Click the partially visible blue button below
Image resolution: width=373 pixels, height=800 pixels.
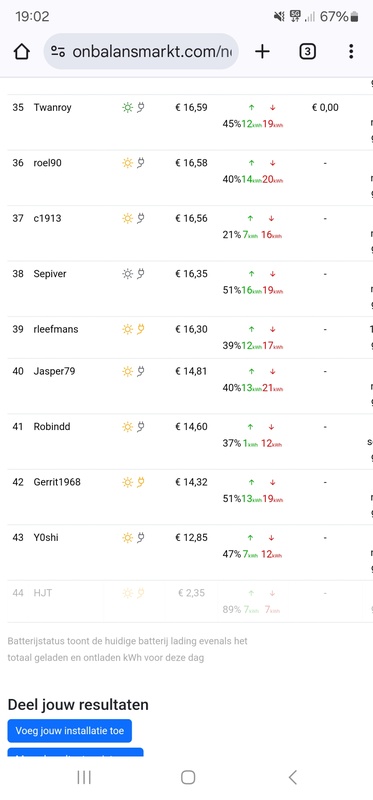pos(76,752)
